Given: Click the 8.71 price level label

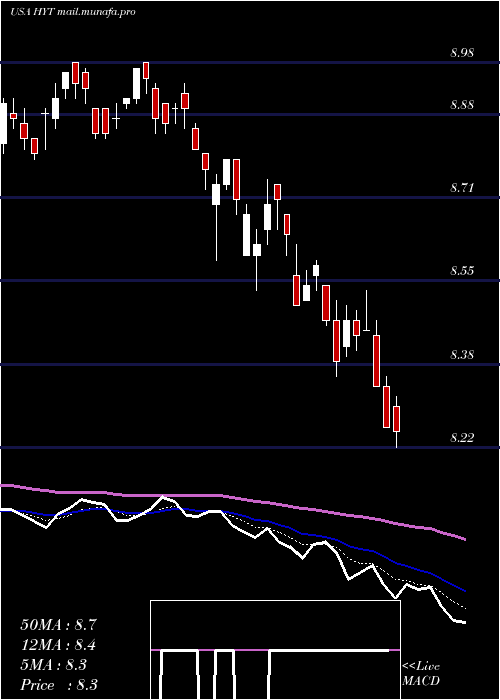Looking at the screenshot, I should 462,188.
